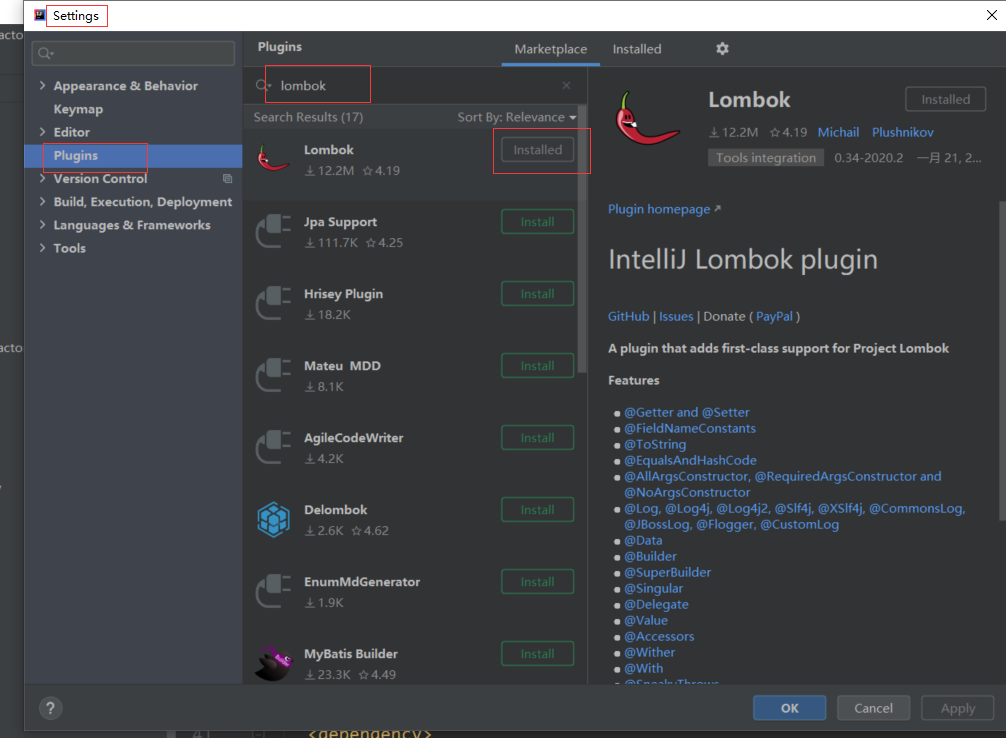Expand the Tools settings section
Image resolution: width=1006 pixels, height=738 pixels.
(x=42, y=247)
